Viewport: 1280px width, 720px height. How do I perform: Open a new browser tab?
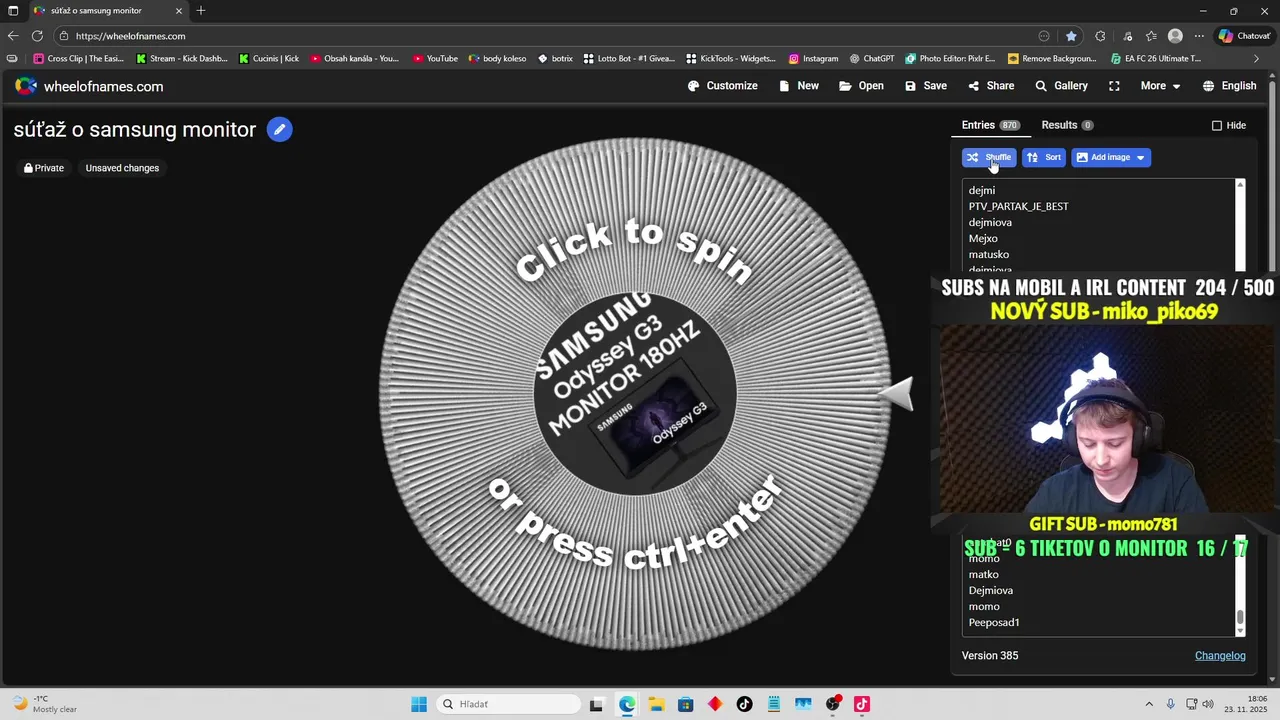coord(201,11)
